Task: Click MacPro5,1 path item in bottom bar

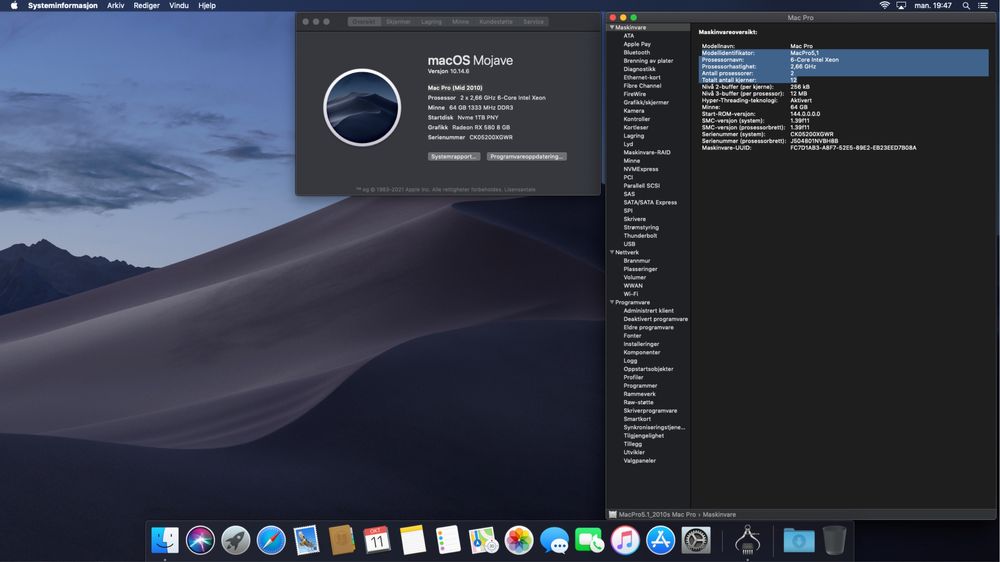Action: point(657,514)
